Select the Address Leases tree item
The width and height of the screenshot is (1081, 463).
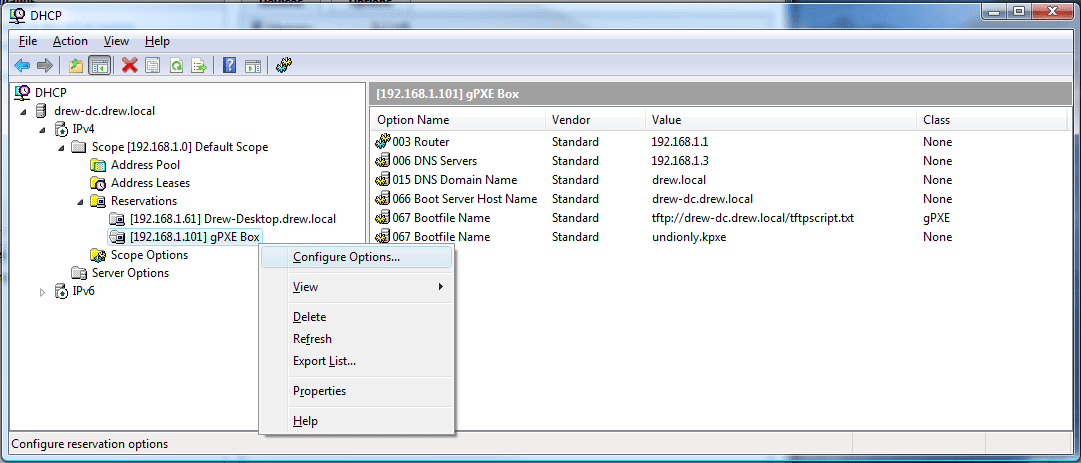(x=150, y=183)
